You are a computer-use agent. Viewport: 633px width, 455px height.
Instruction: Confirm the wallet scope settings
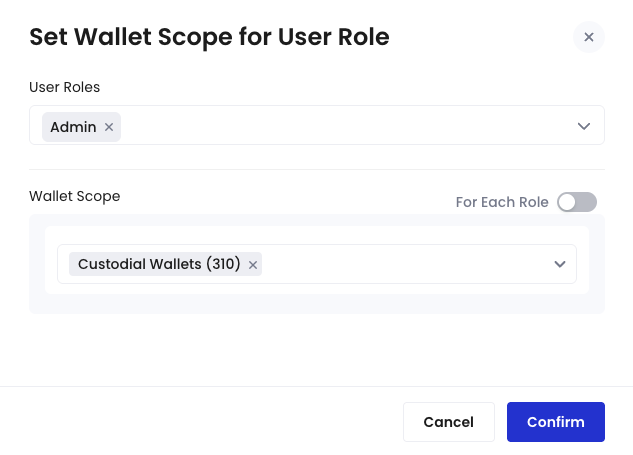555,422
